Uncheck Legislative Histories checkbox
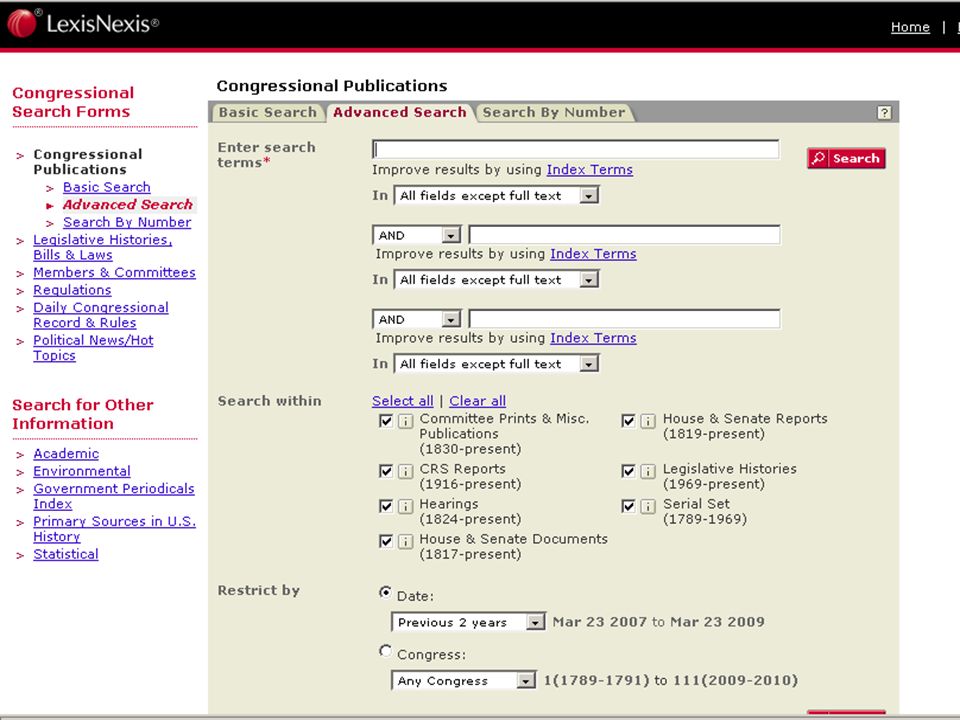960x720 pixels. click(x=628, y=471)
